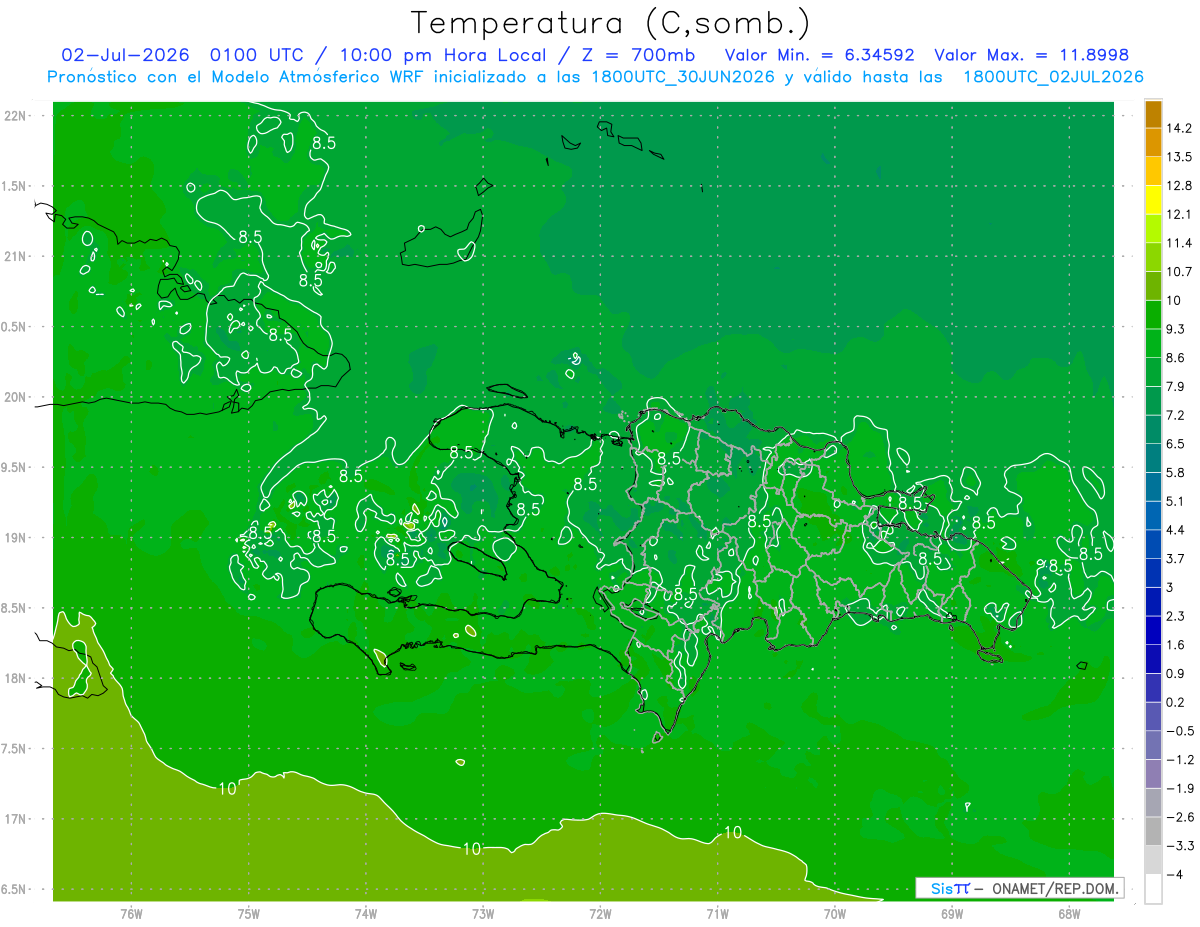1200x927 pixels.
Task: Click the "5.1" color bar value
Action: pyautogui.click(x=1176, y=501)
